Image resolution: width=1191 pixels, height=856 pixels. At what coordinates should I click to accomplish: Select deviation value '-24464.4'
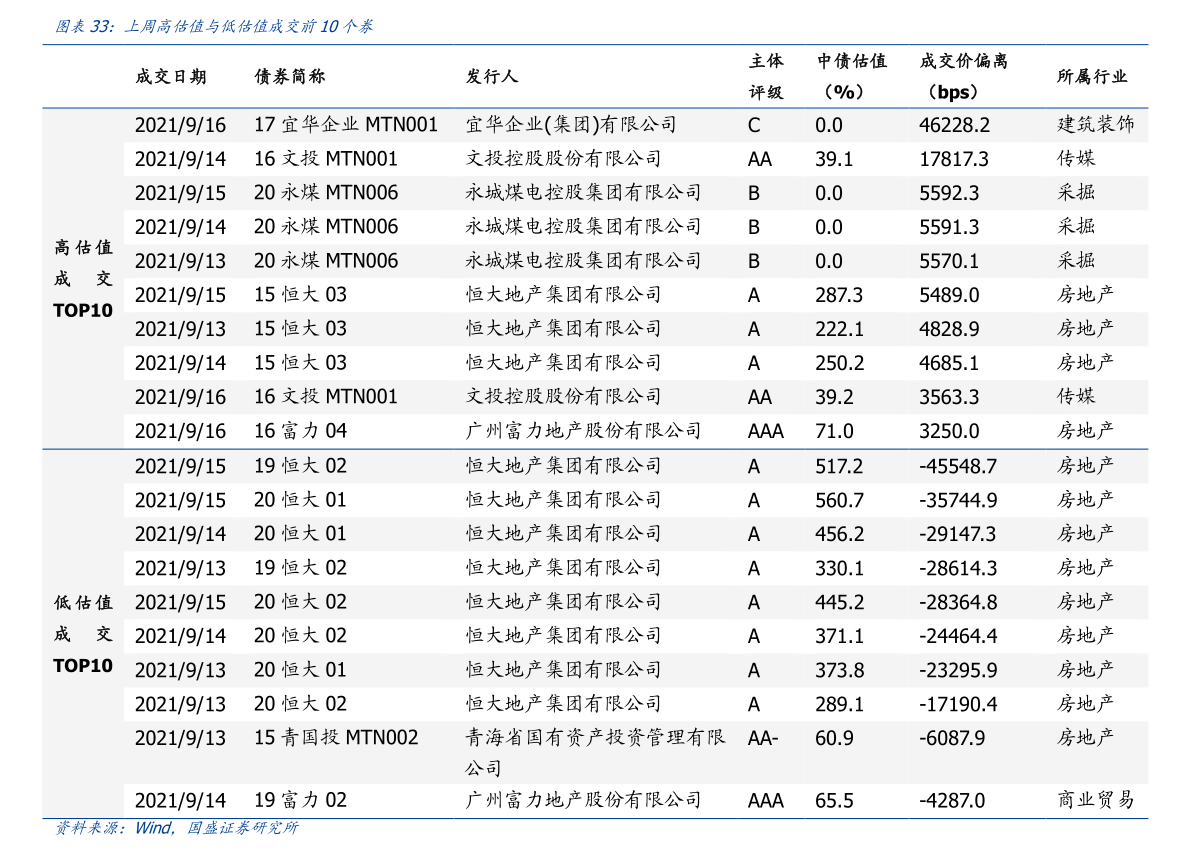point(958,636)
